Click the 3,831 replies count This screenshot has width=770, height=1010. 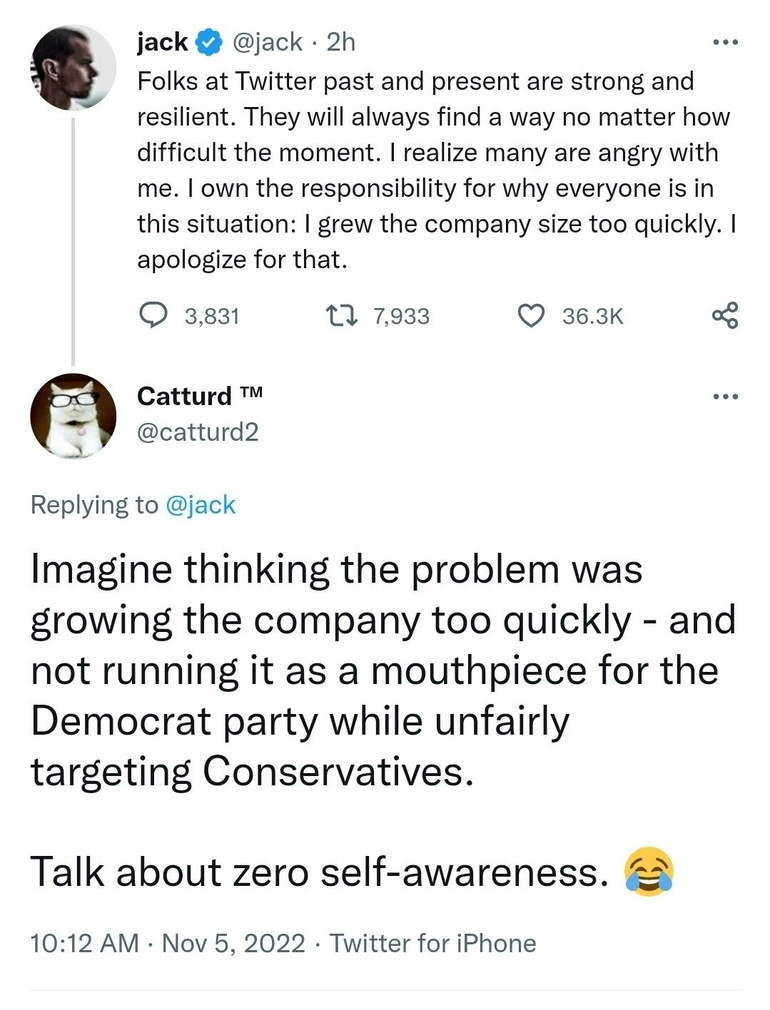(213, 316)
